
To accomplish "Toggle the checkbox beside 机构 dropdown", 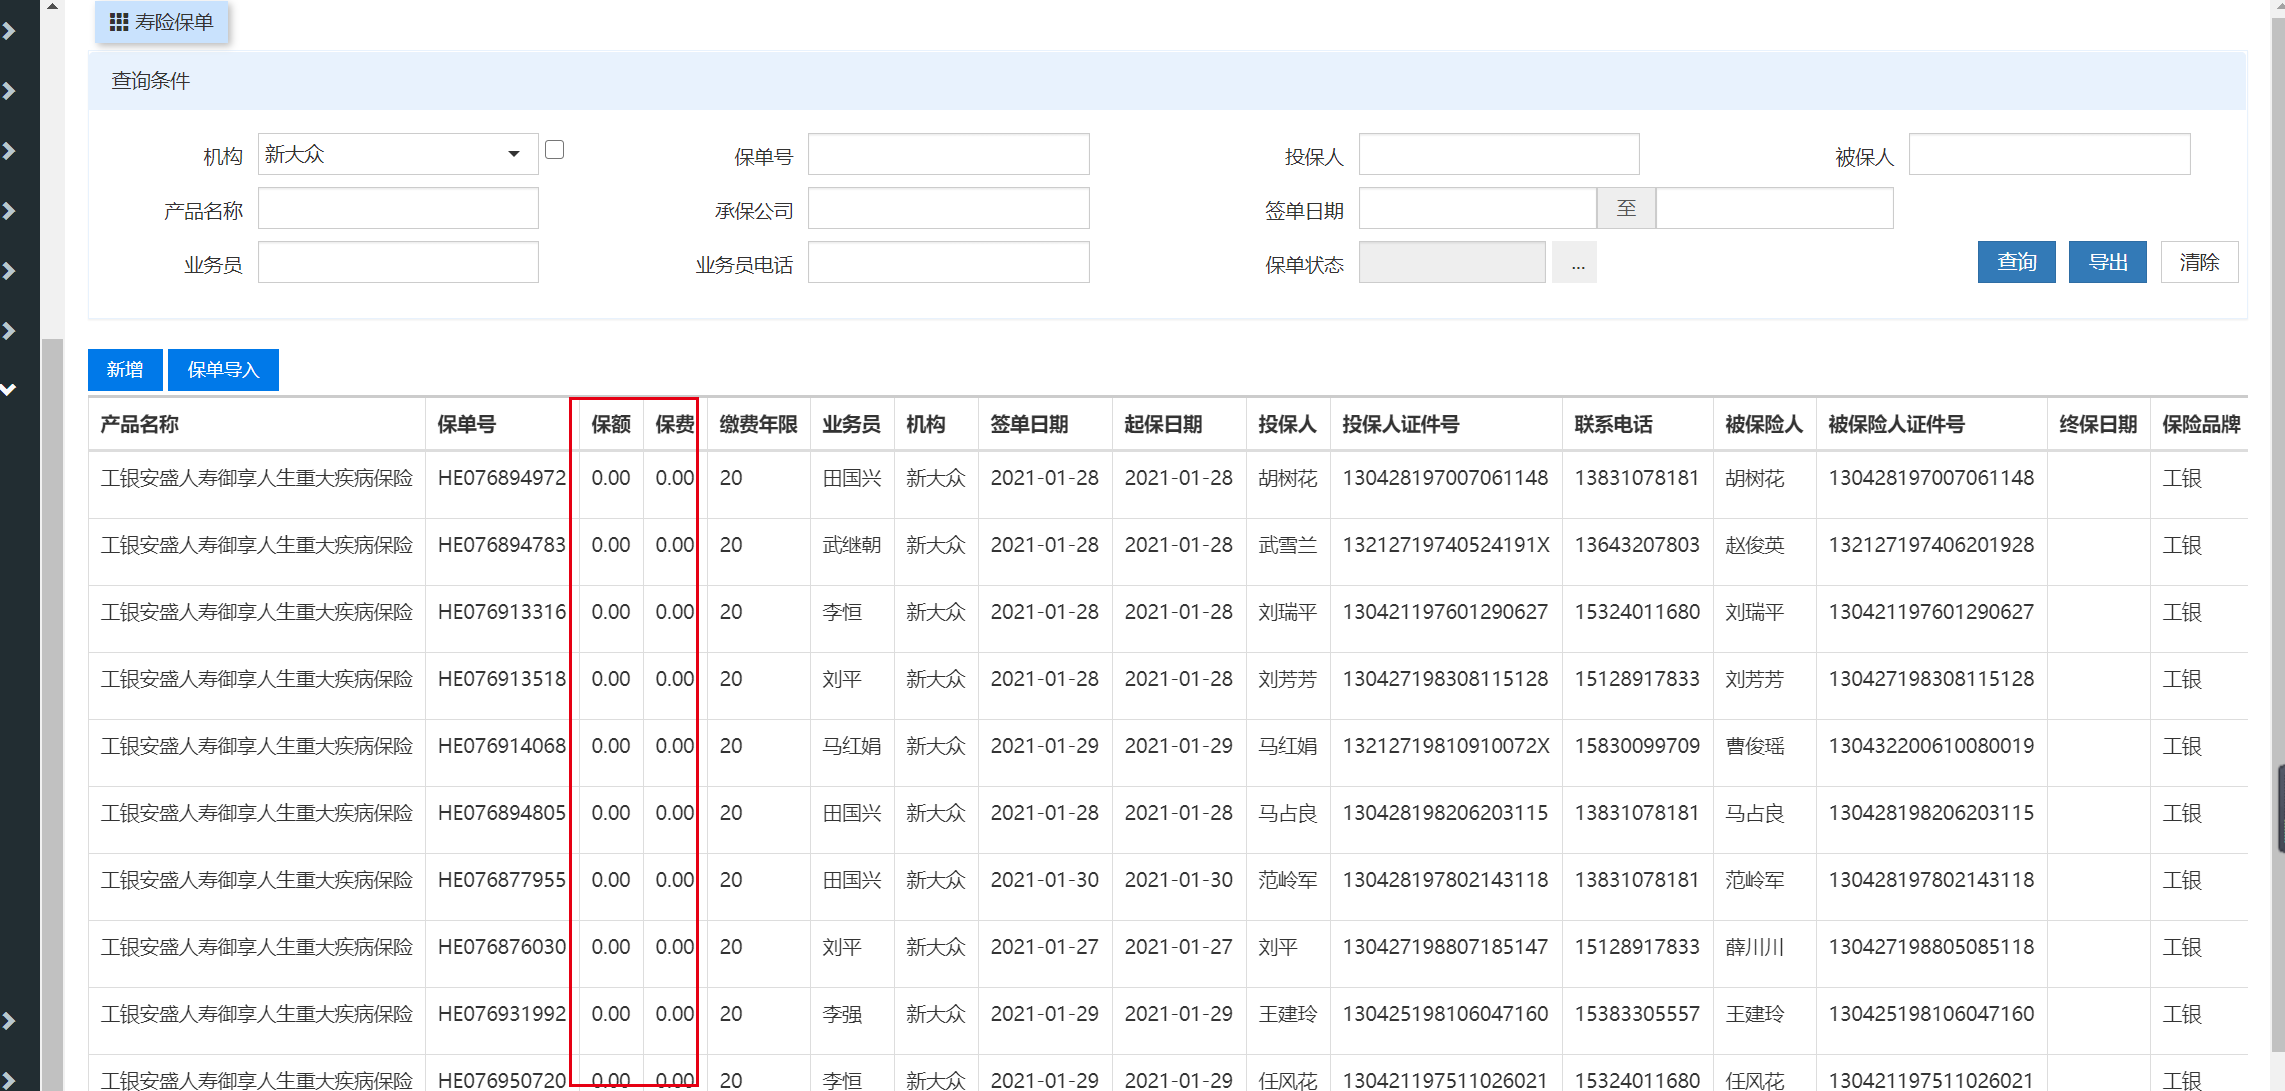I will click(555, 150).
